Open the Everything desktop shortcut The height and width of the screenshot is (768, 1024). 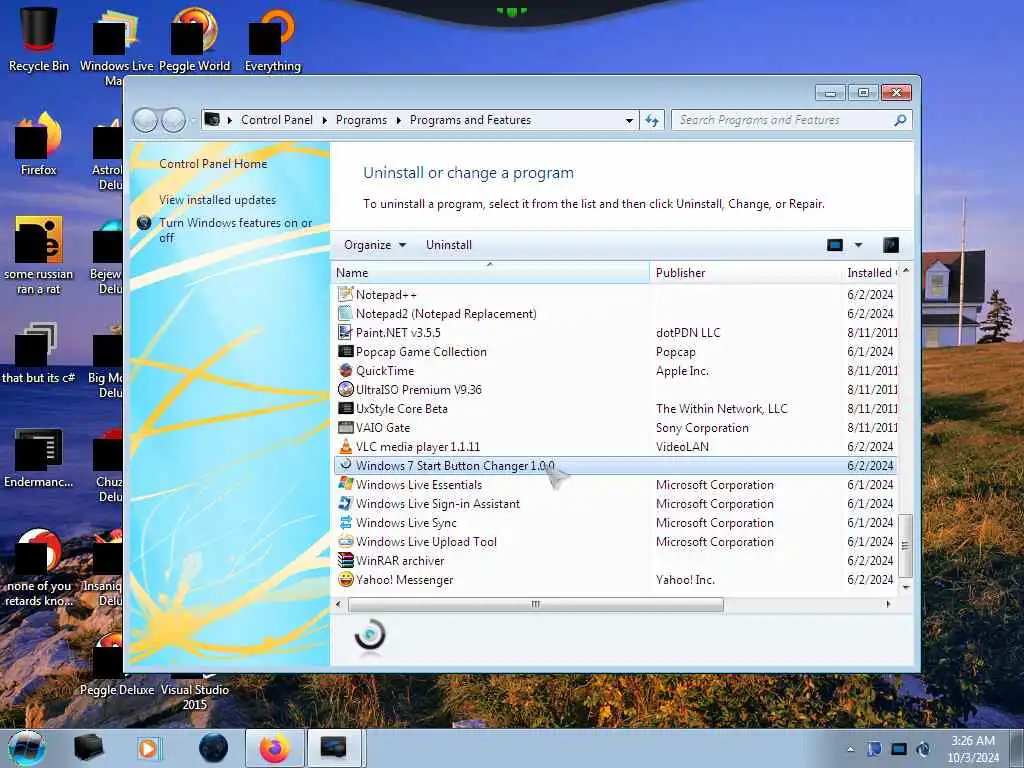click(272, 39)
